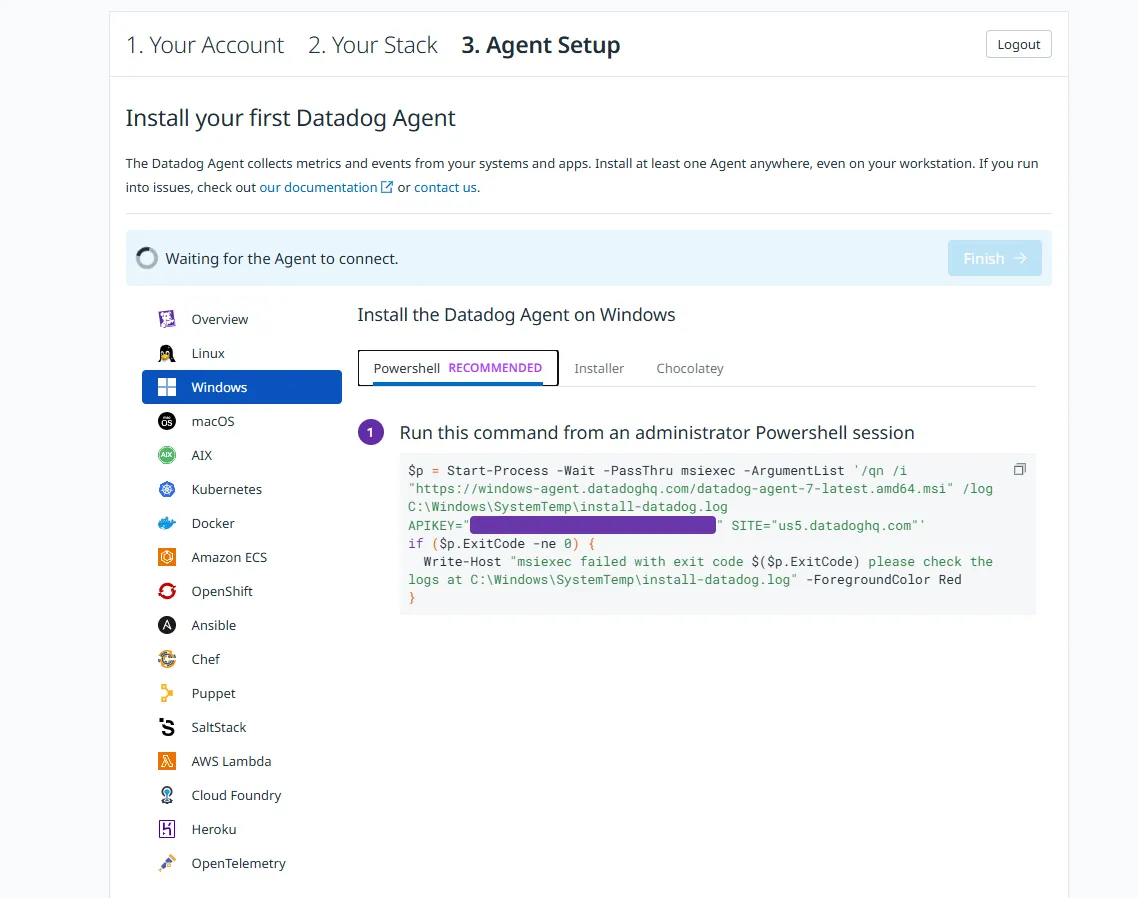
Task: Select Linux in the platform list
Action: tap(242, 354)
